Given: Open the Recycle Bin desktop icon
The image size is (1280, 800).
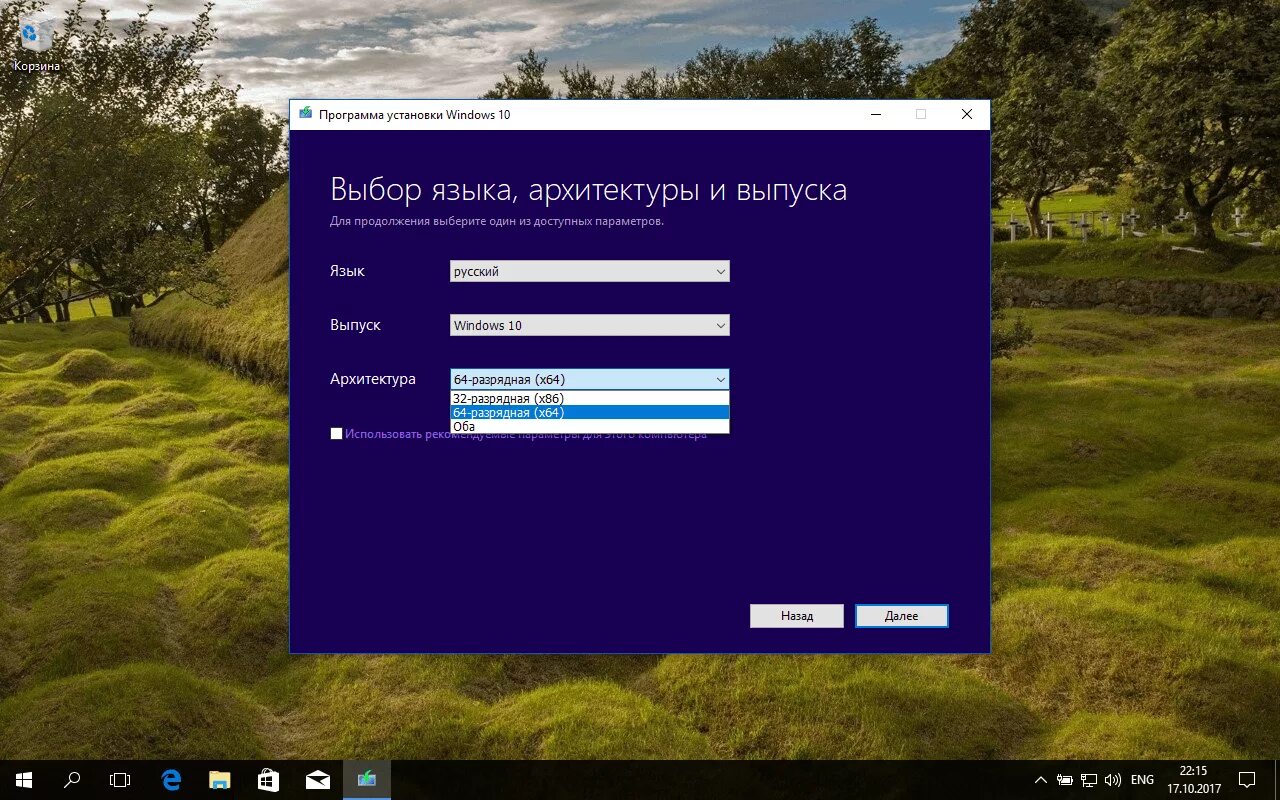Looking at the screenshot, I should (36, 43).
